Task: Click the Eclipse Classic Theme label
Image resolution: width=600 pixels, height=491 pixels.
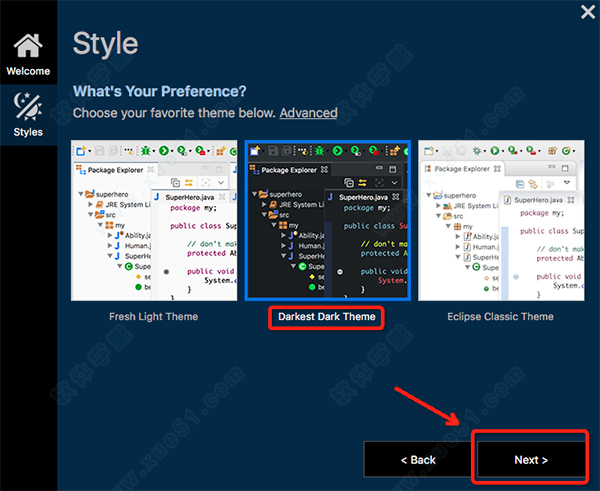Action: click(x=499, y=317)
